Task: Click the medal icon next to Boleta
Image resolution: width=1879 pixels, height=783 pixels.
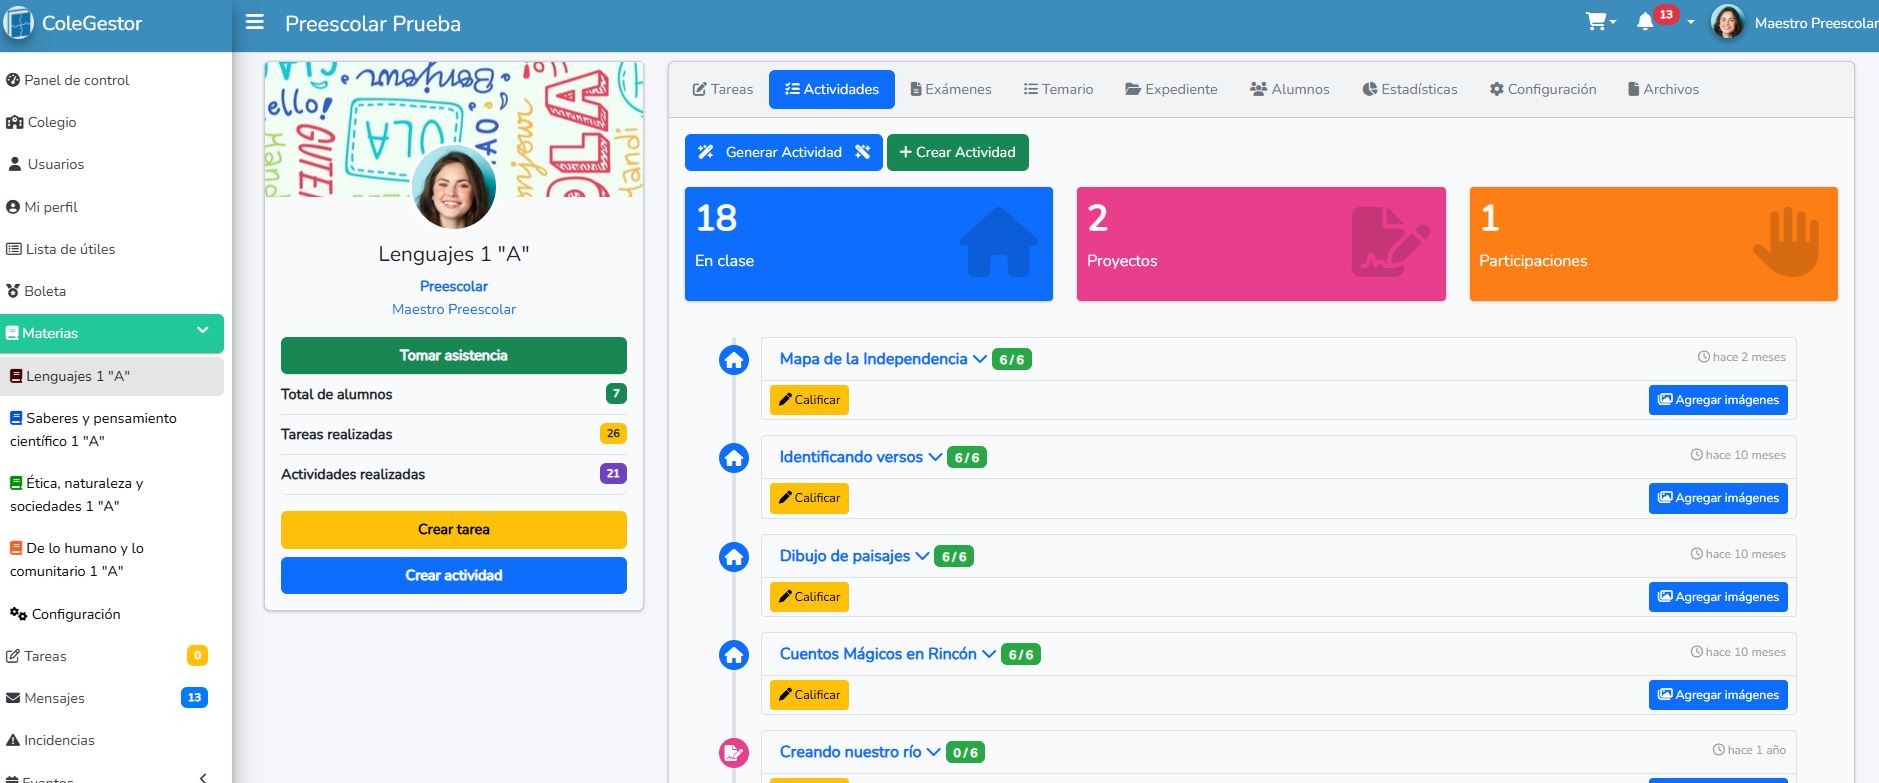Action: (13, 291)
